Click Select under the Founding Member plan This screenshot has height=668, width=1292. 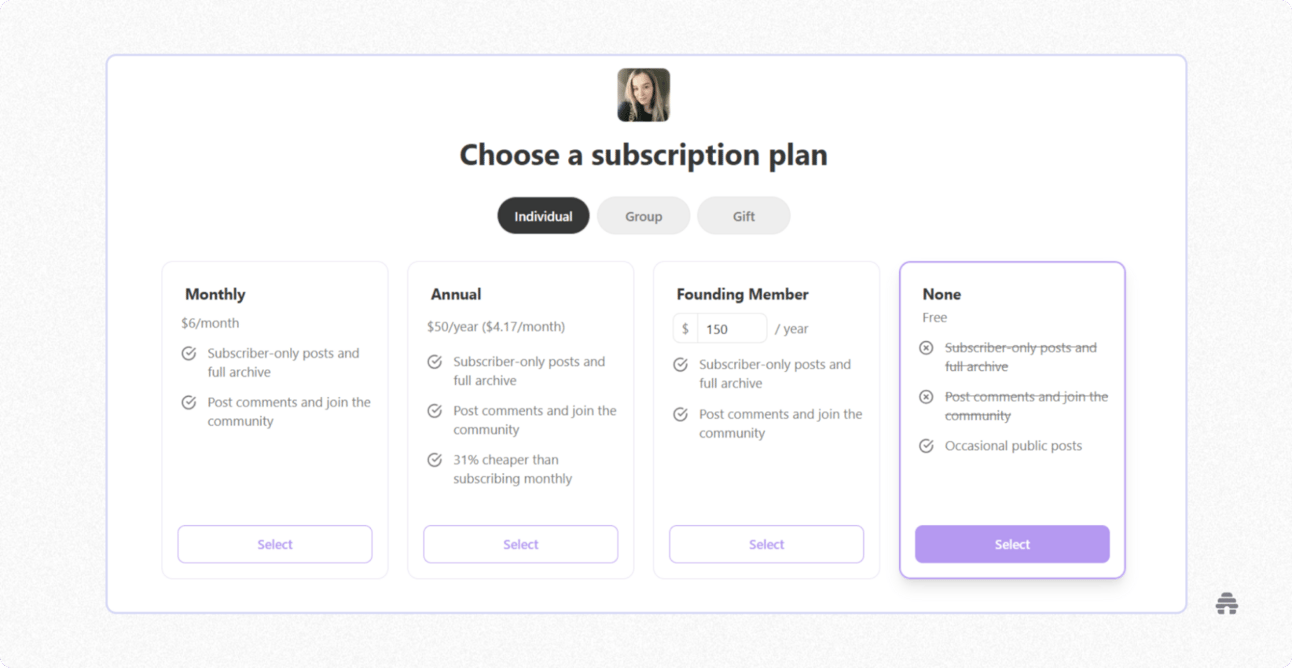(x=766, y=544)
